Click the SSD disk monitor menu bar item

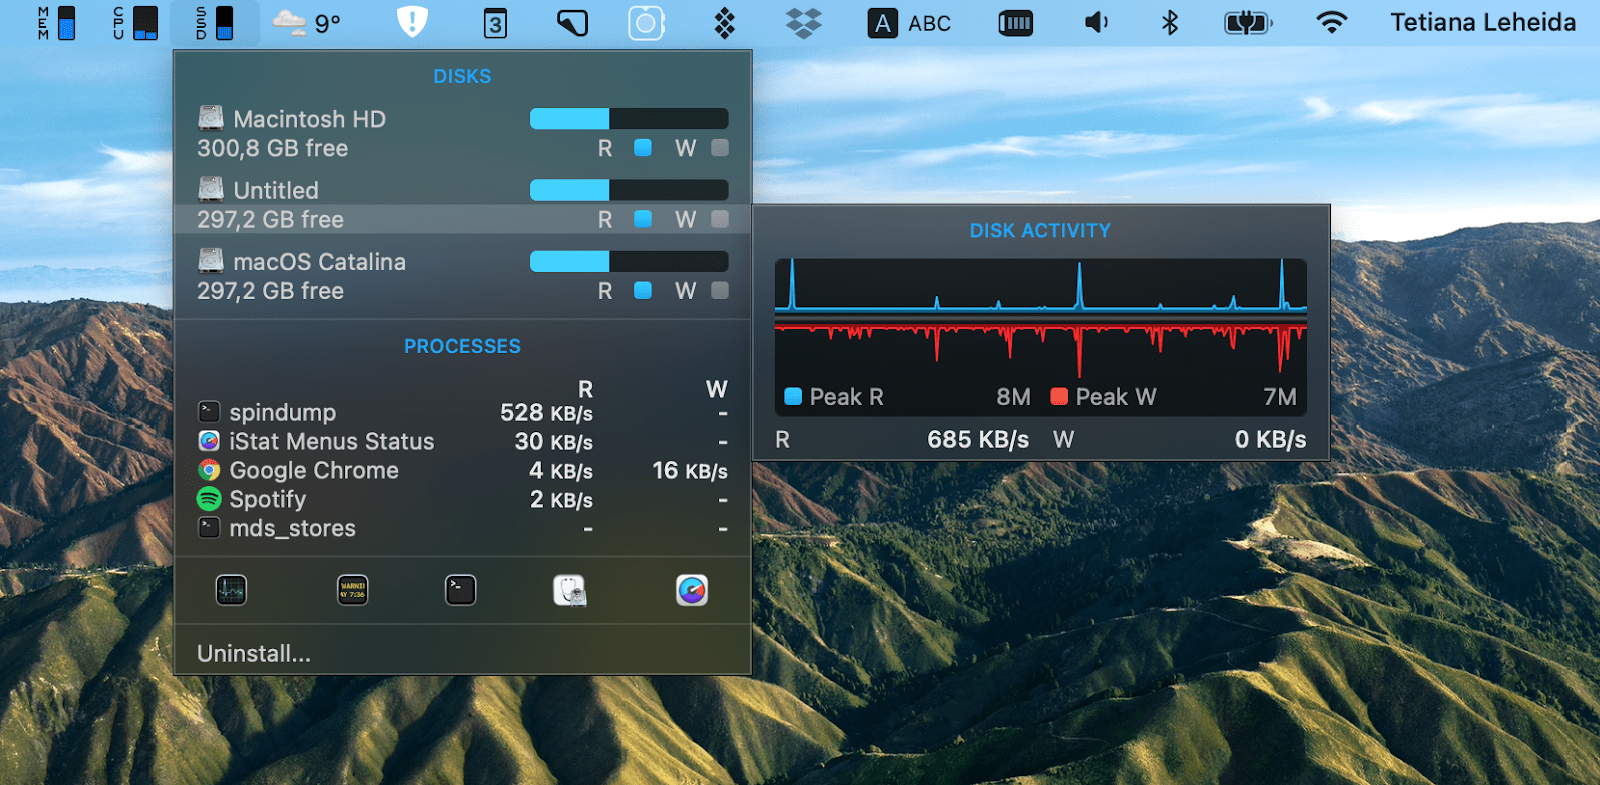[x=215, y=23]
